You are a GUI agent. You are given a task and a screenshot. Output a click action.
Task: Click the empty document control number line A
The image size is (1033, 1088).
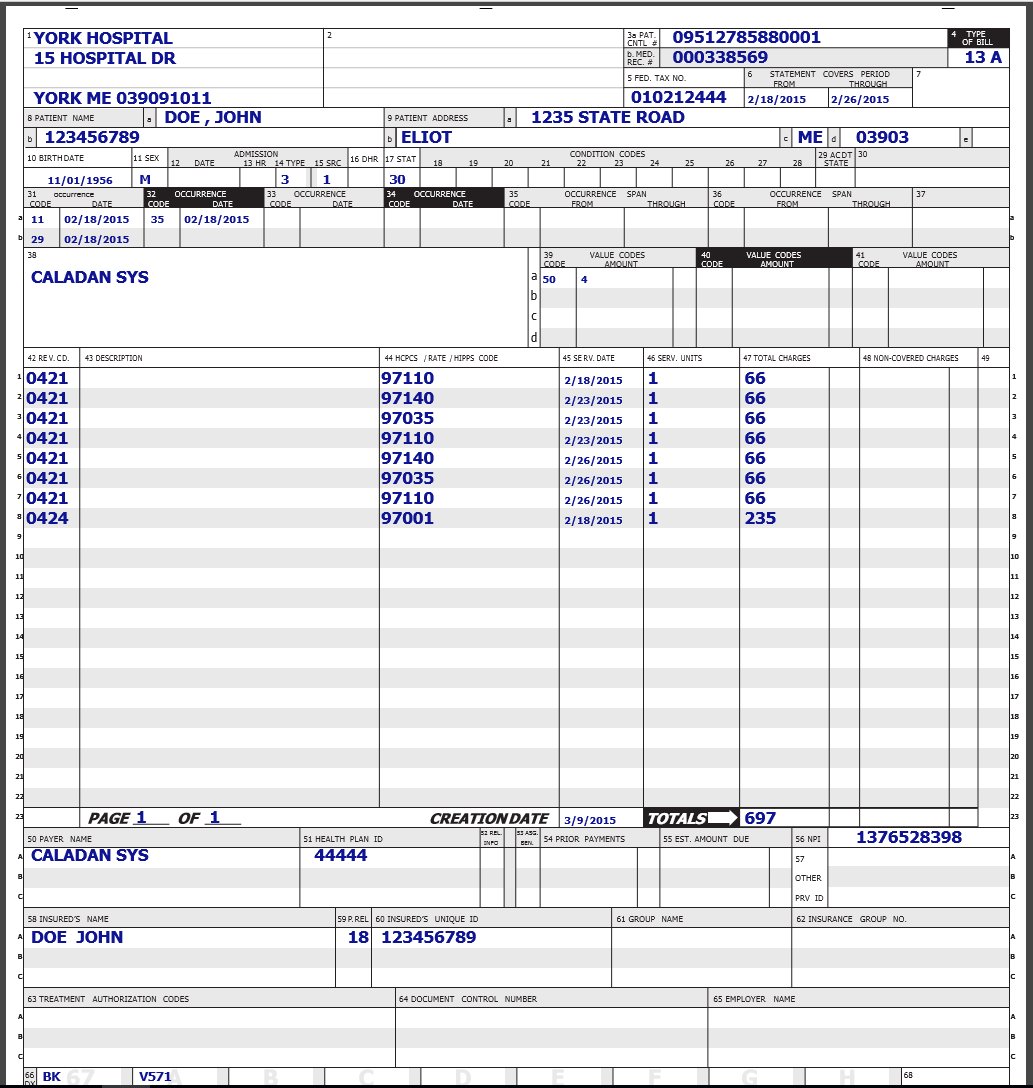coord(552,1017)
